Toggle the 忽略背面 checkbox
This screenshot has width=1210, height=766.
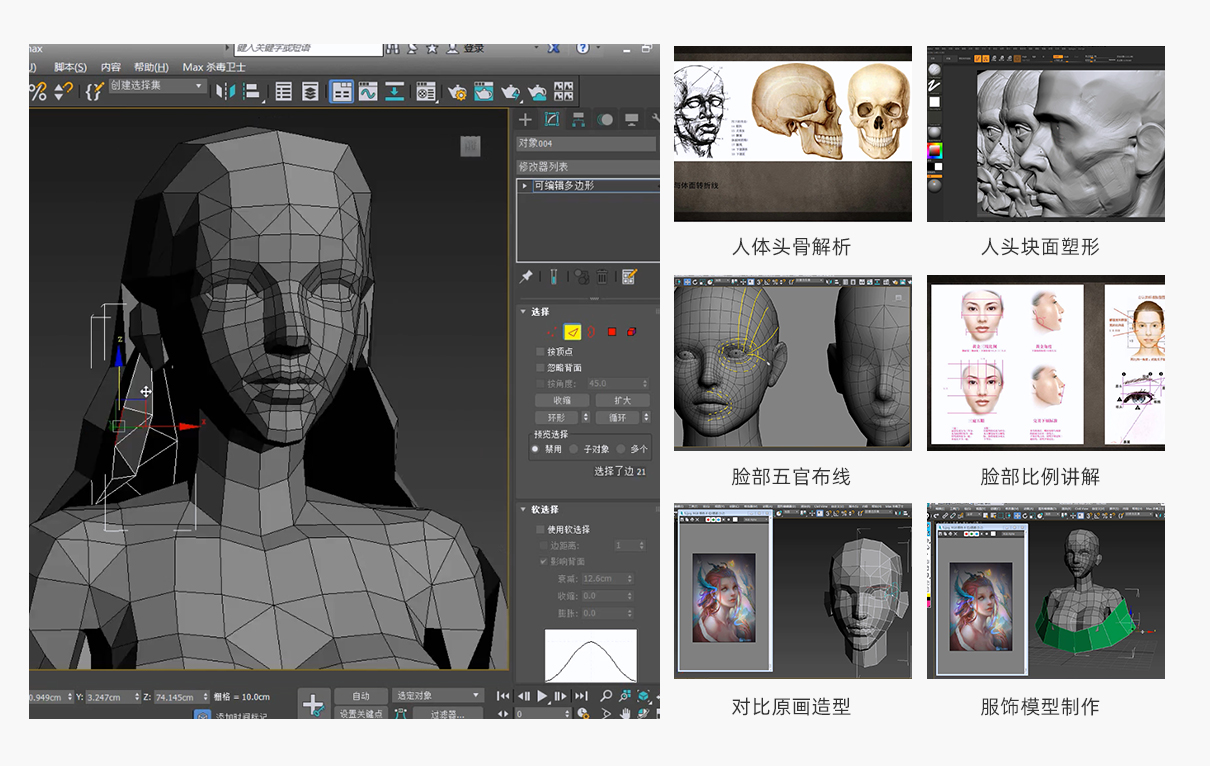[x=540, y=368]
